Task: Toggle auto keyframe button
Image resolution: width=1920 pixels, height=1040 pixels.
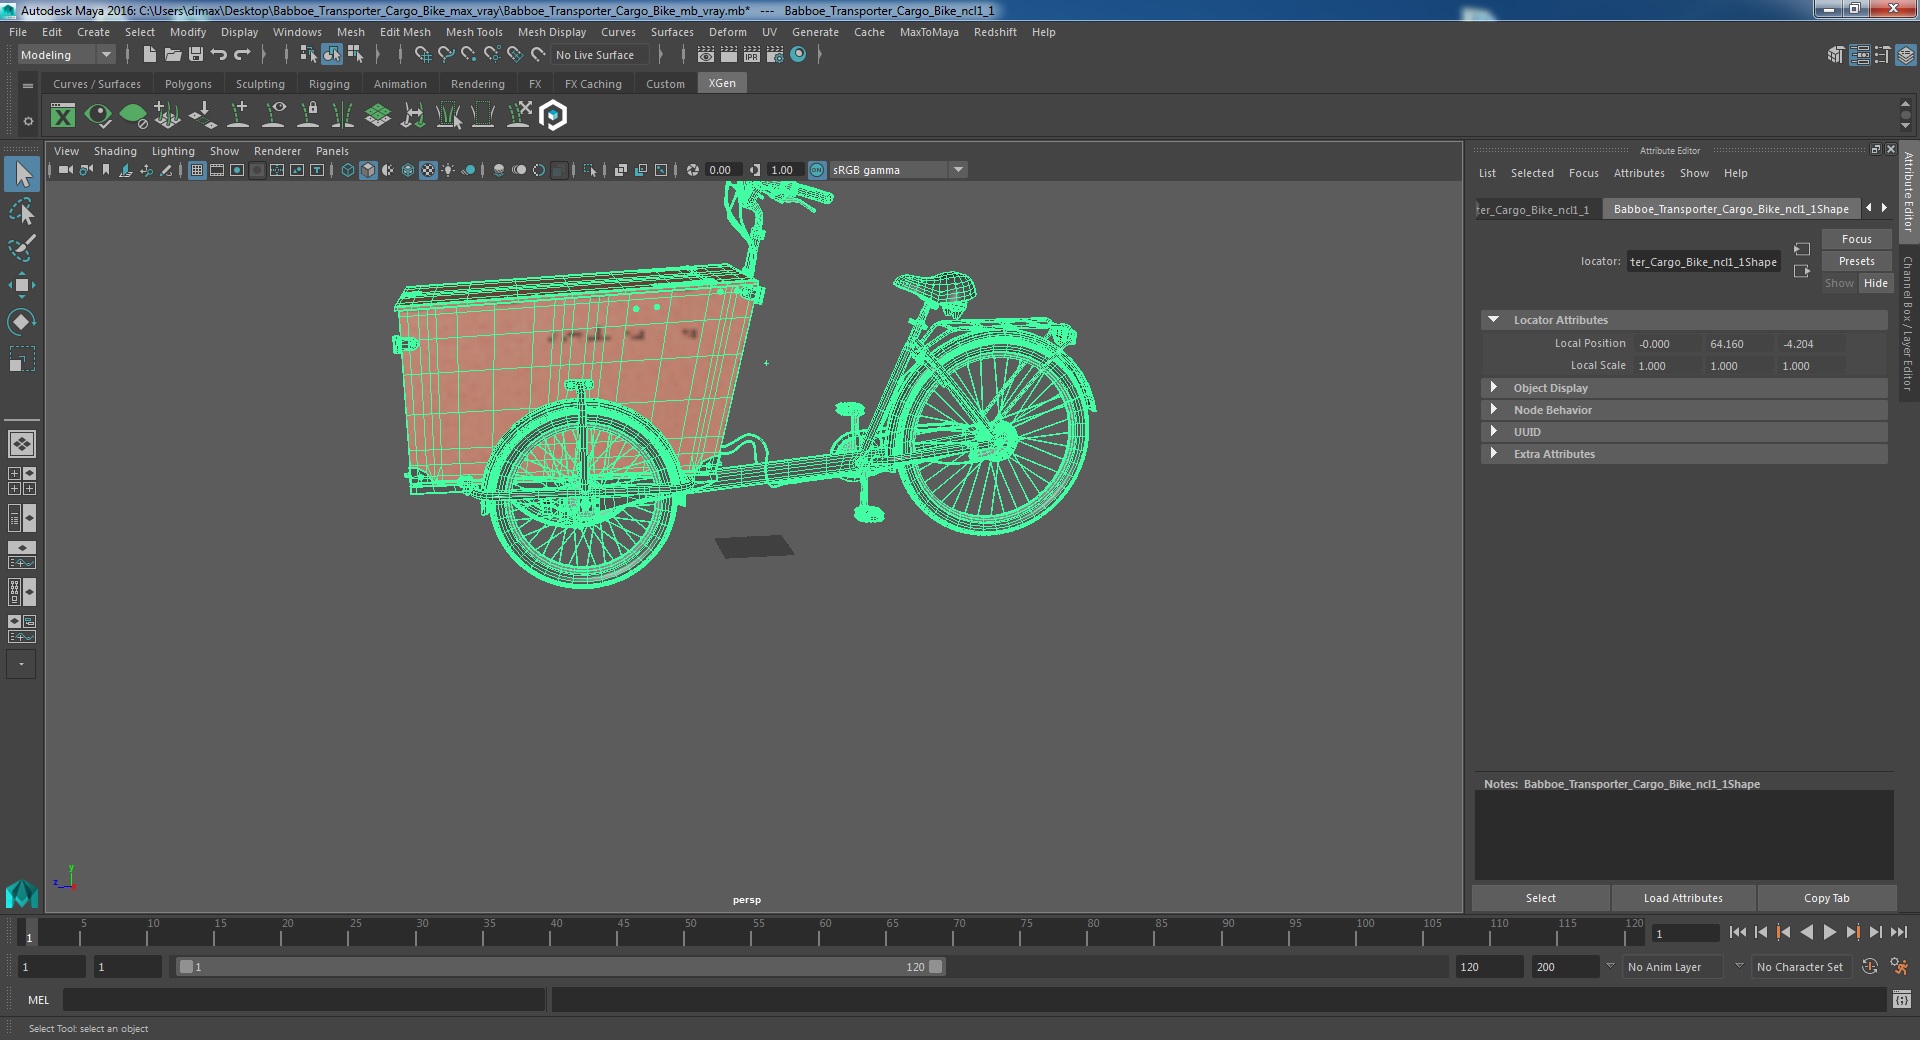Action: (x=1869, y=967)
